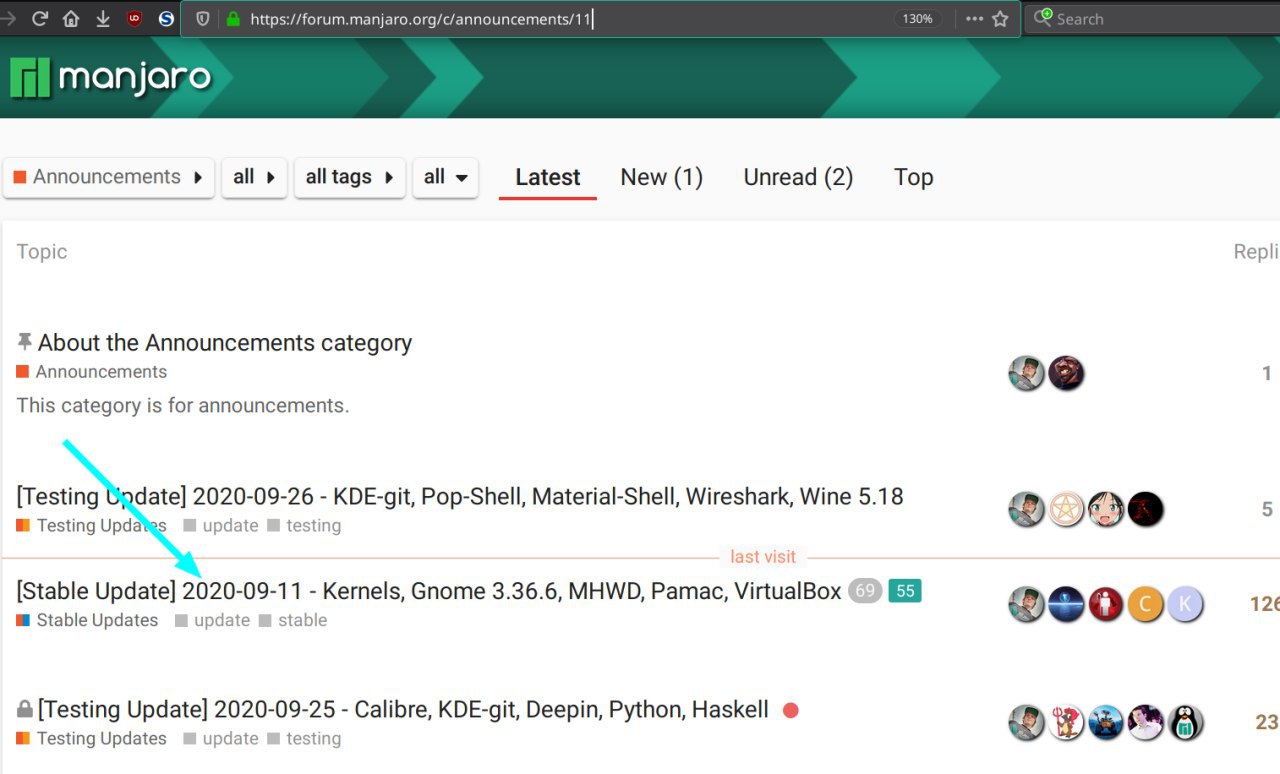Click 'This category is for announcements.' excerpt
This screenshot has height=774, width=1280.
pos(183,406)
